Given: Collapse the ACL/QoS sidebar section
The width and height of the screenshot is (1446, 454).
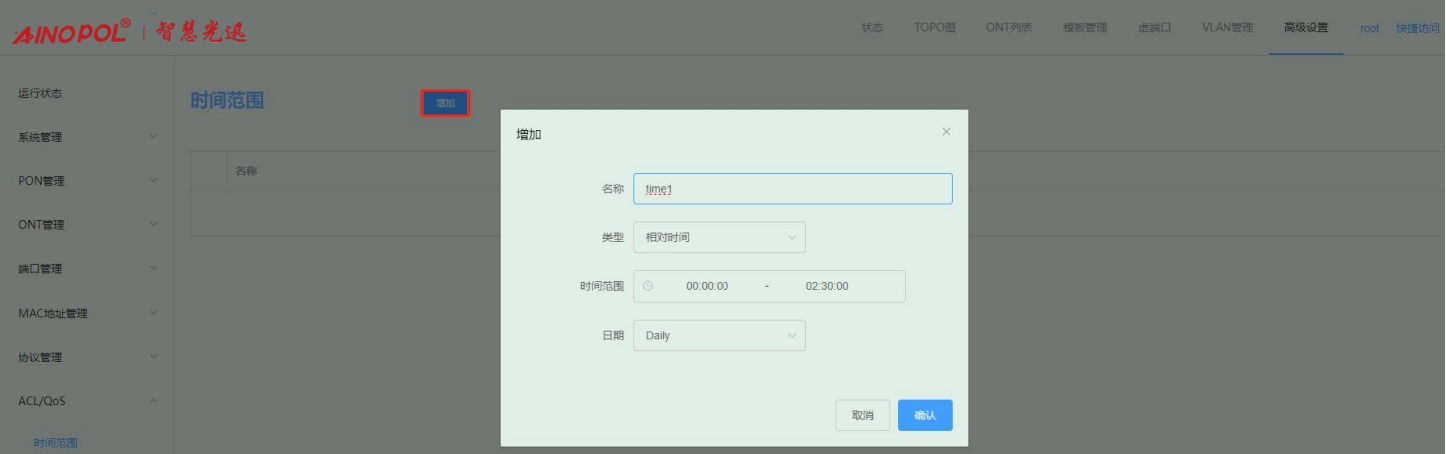Looking at the screenshot, I should pyautogui.click(x=86, y=401).
